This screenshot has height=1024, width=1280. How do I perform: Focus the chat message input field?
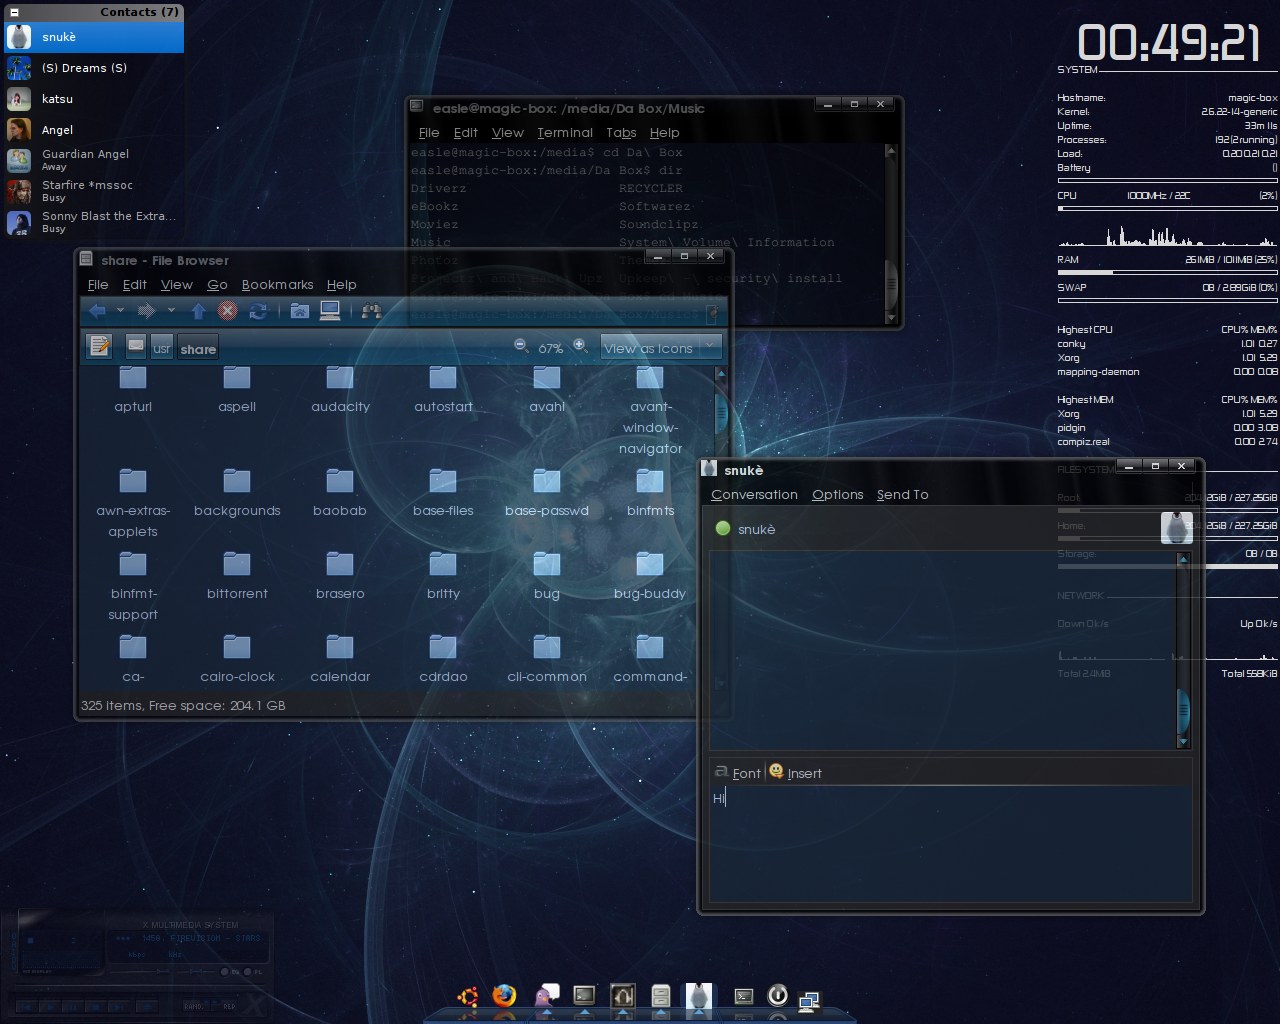(x=950, y=843)
